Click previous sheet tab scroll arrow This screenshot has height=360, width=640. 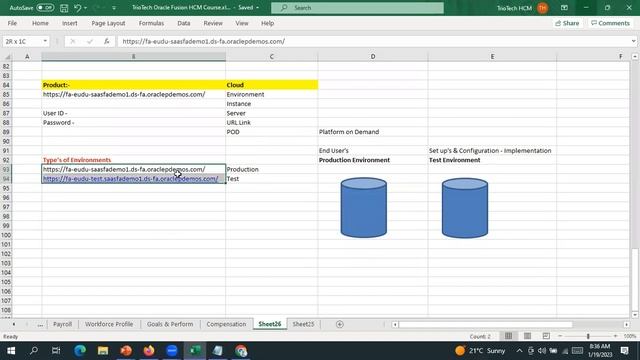coord(14,324)
